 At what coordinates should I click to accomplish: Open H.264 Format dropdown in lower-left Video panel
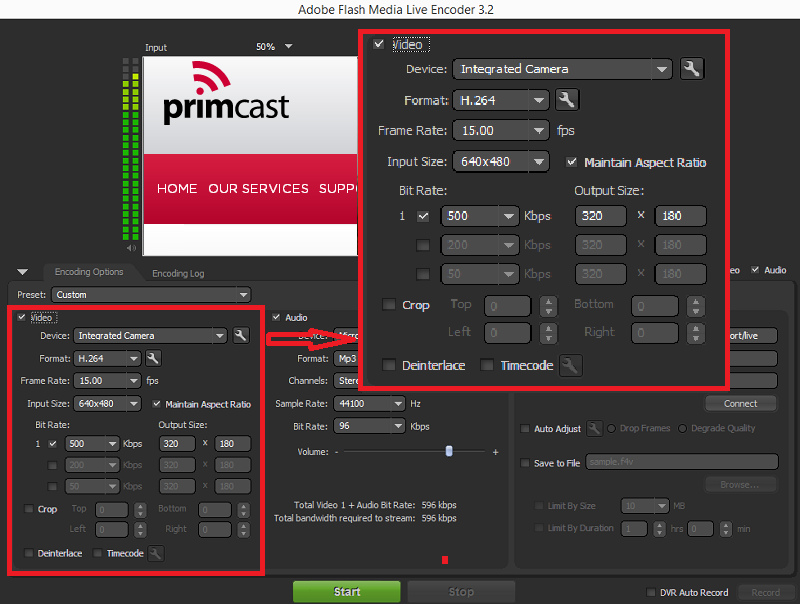(x=107, y=358)
